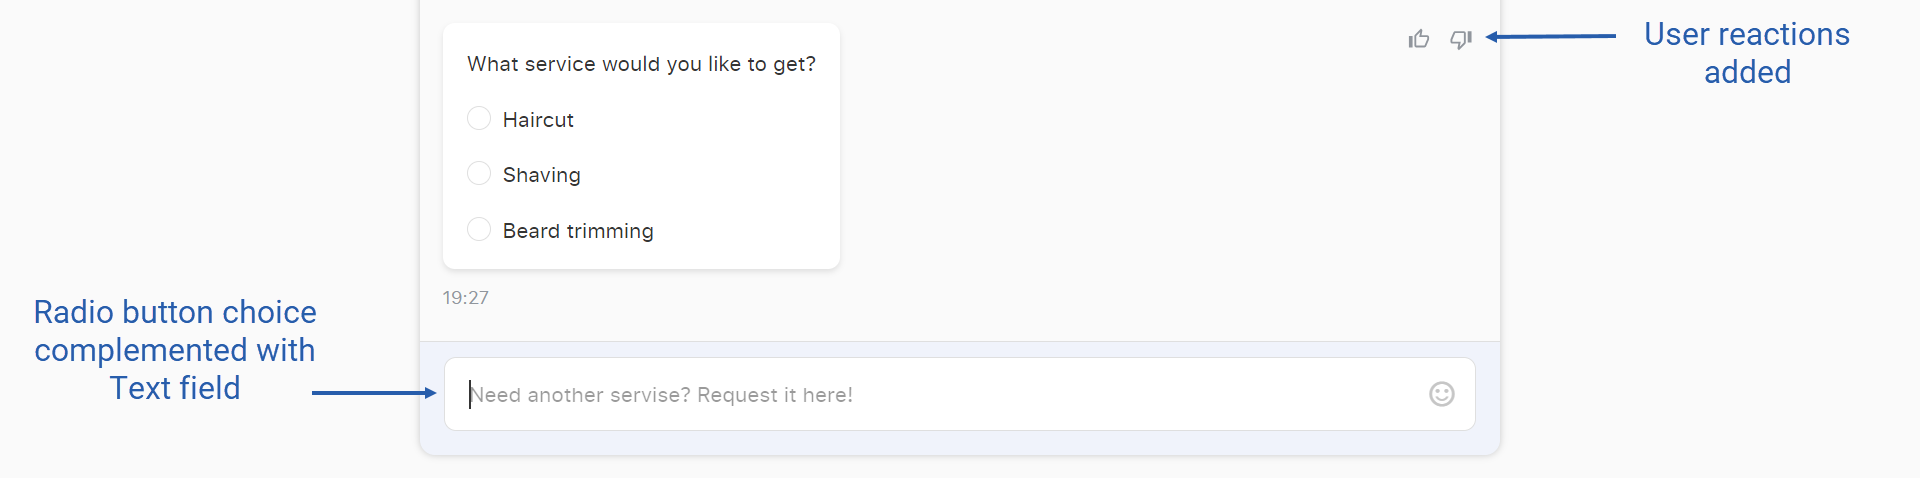Select the Haircut radio button
Viewport: 1920px width, 478px height.
click(x=479, y=119)
